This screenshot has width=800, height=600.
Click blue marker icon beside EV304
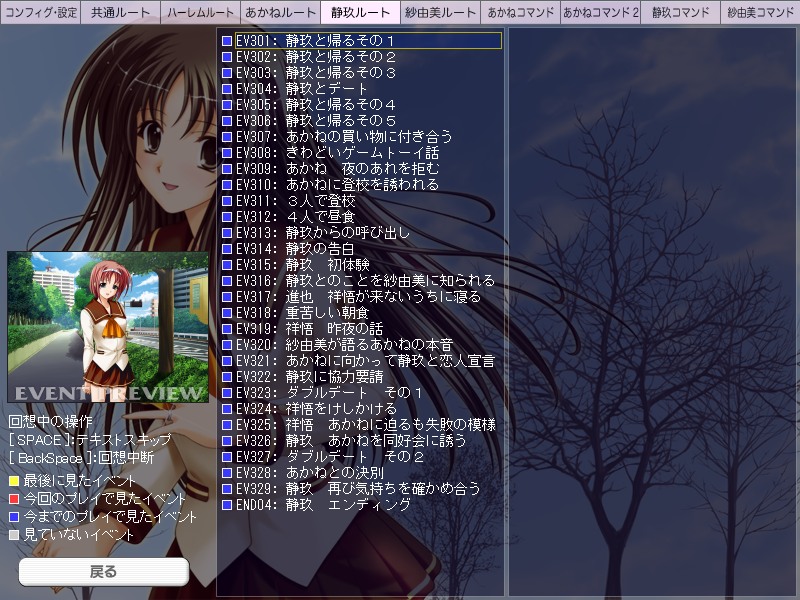point(227,89)
